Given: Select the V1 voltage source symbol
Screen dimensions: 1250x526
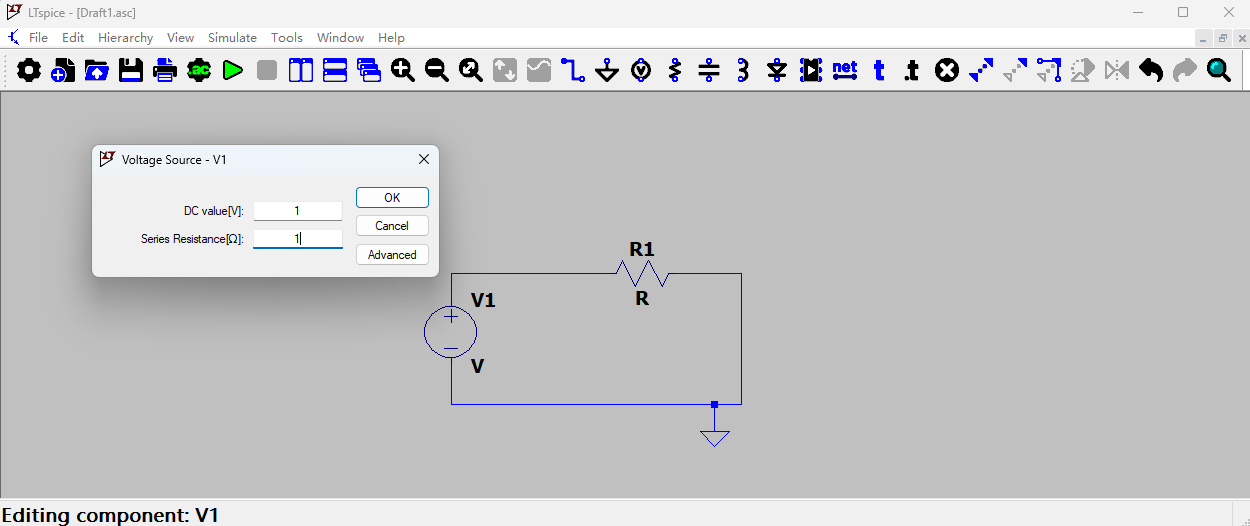Looking at the screenshot, I should coord(451,333).
